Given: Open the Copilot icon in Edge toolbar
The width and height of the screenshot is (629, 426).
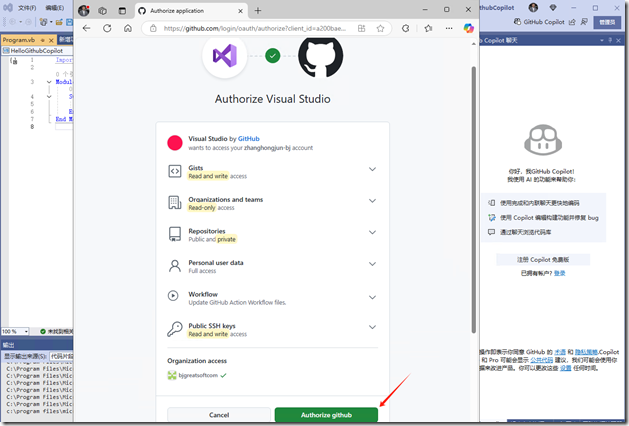Looking at the screenshot, I should pyautogui.click(x=469, y=28).
